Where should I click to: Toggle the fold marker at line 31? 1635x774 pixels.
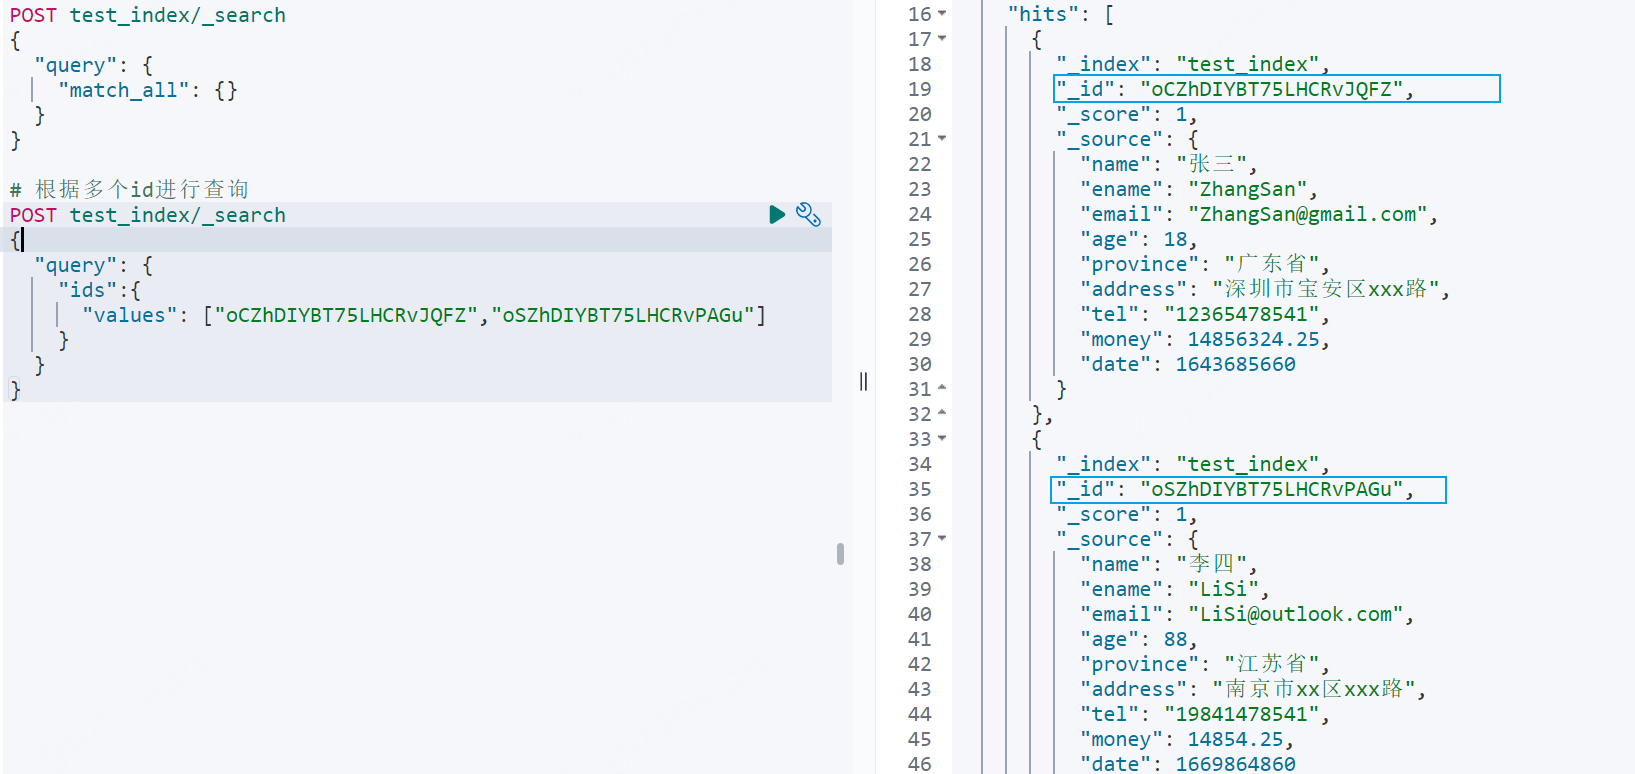click(942, 389)
